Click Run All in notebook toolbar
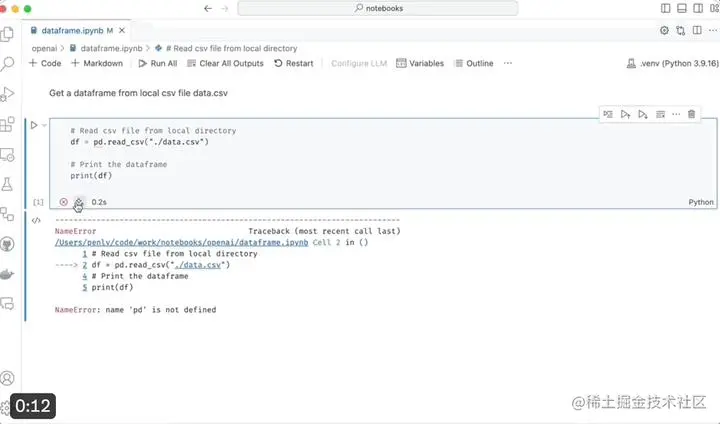 click(x=158, y=63)
